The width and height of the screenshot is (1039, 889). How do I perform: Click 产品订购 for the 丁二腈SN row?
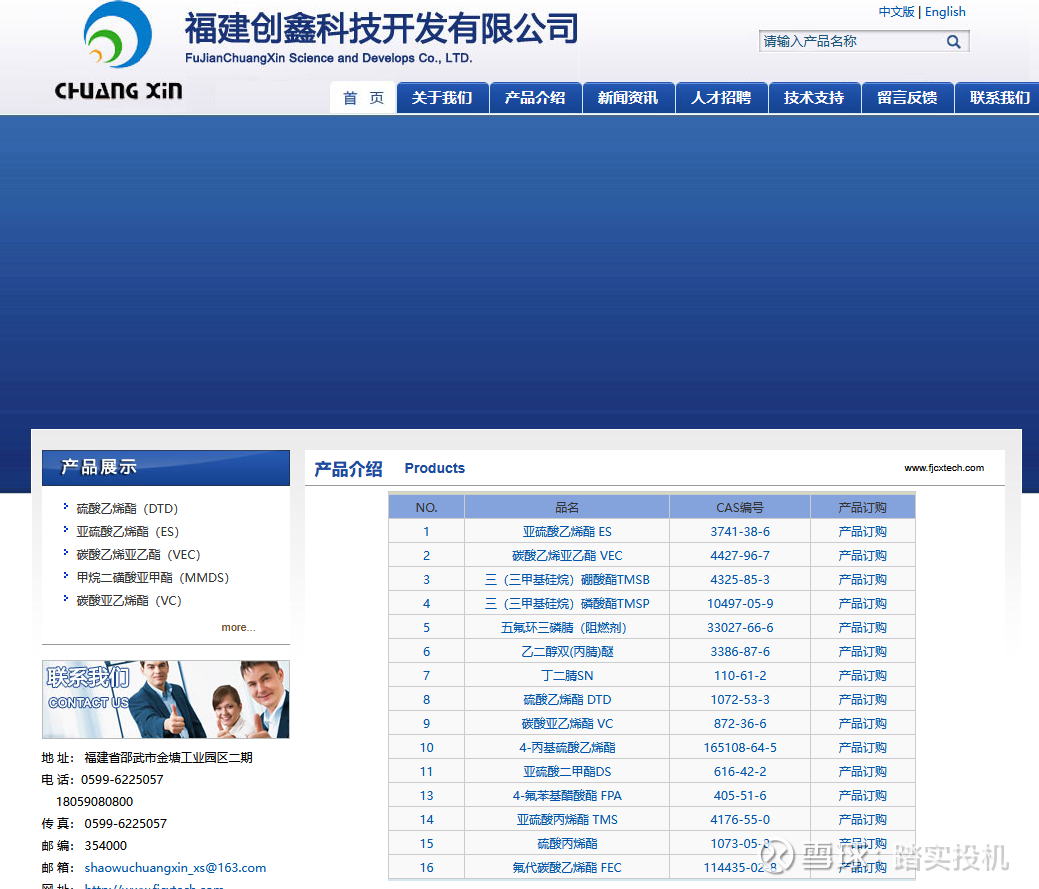coord(862,676)
